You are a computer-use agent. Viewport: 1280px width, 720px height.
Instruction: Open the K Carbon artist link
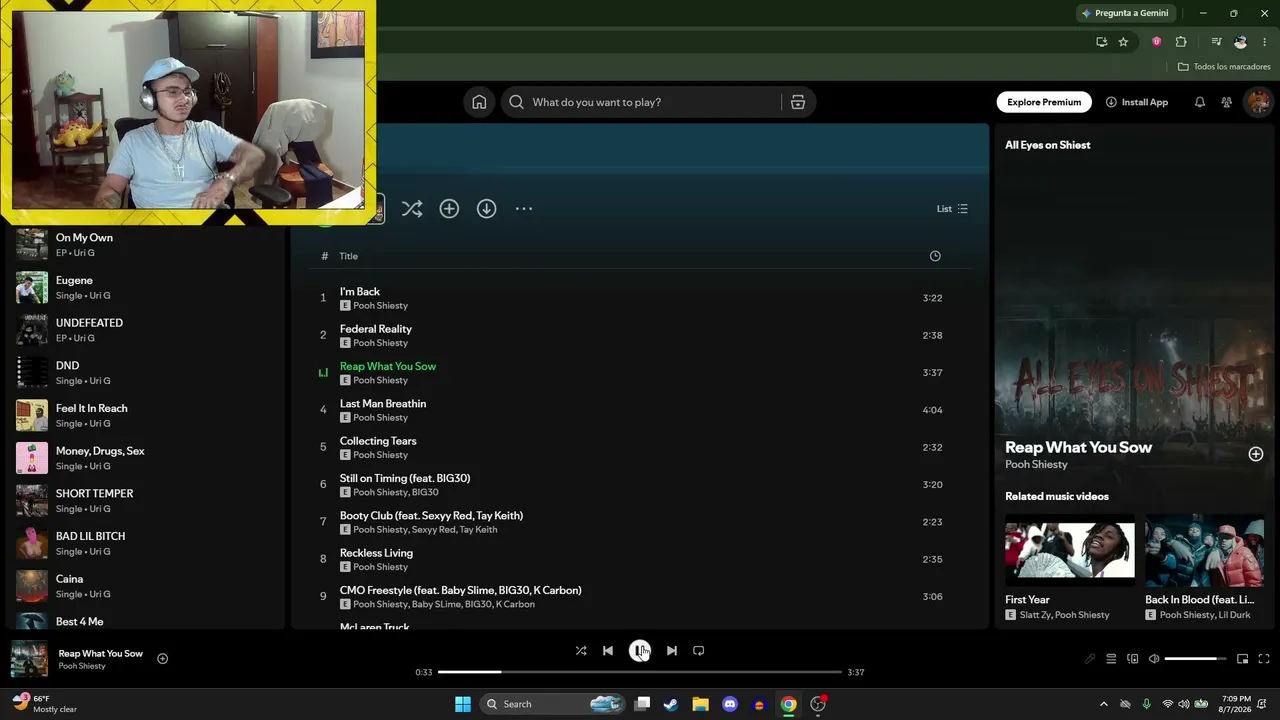515,605
